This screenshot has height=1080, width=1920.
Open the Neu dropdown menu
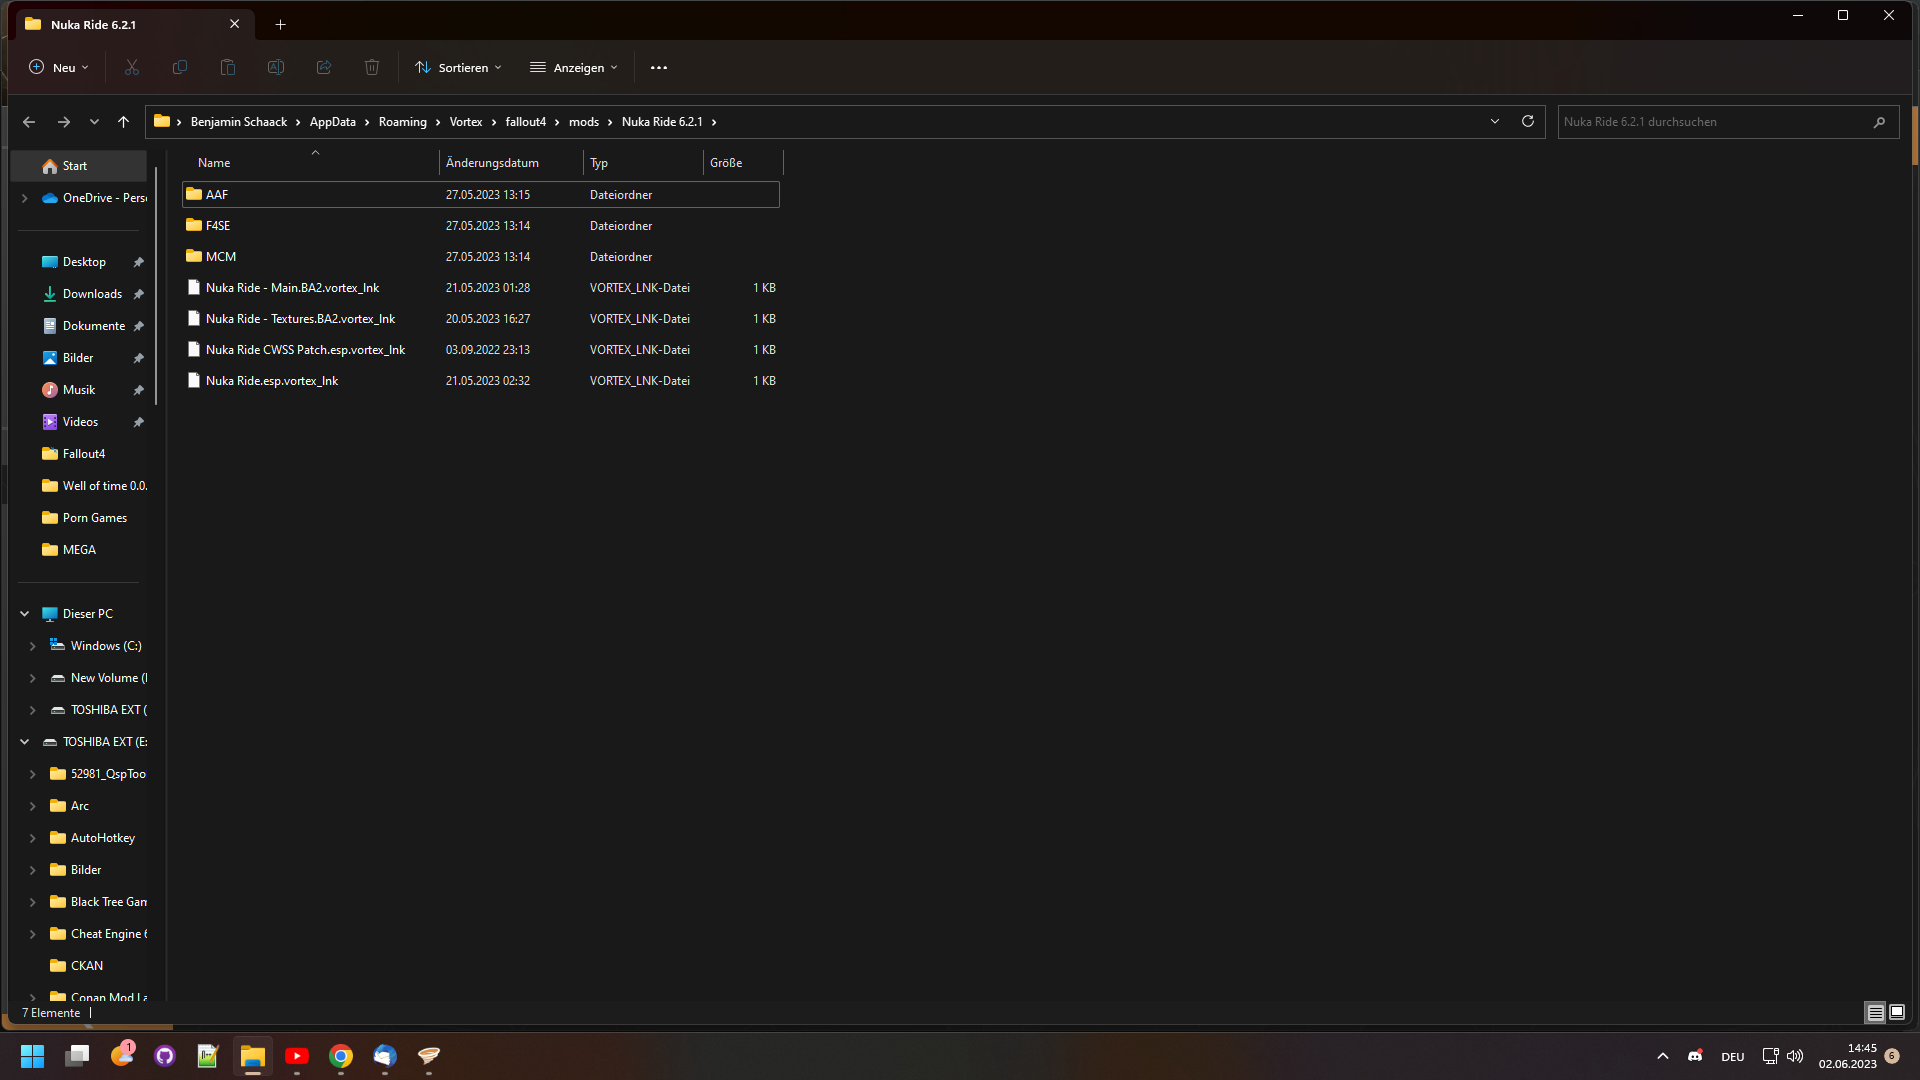click(59, 67)
